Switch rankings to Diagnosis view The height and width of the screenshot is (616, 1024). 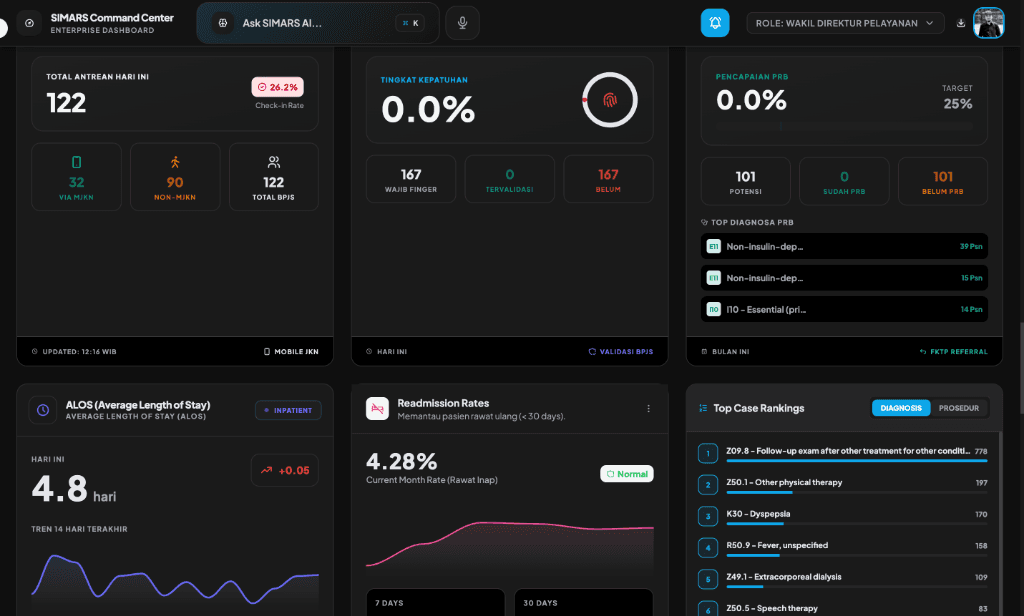point(901,408)
